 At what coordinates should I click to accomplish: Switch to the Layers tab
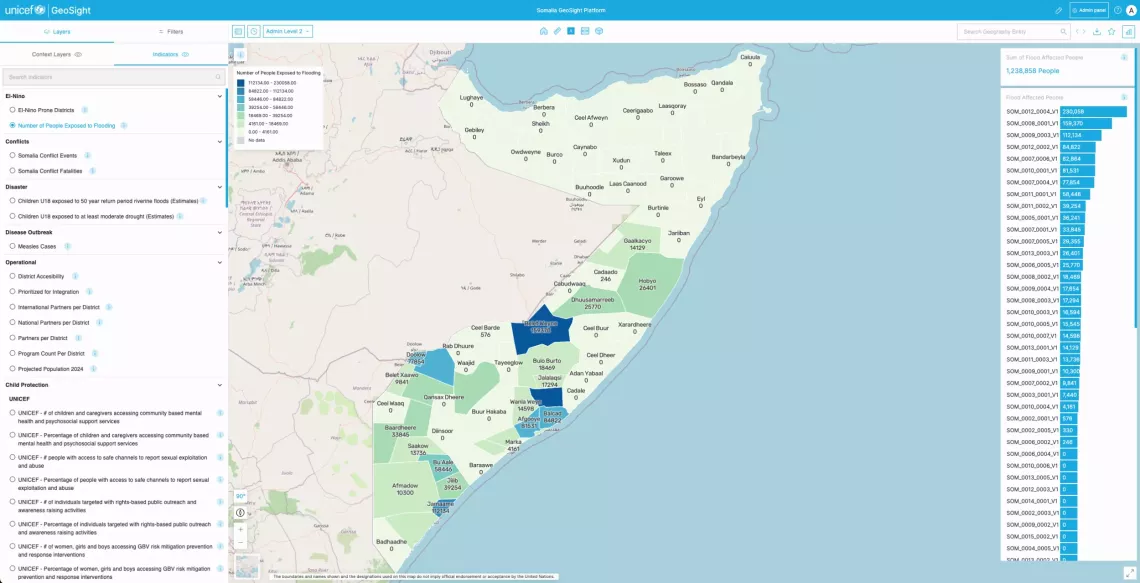tap(57, 32)
